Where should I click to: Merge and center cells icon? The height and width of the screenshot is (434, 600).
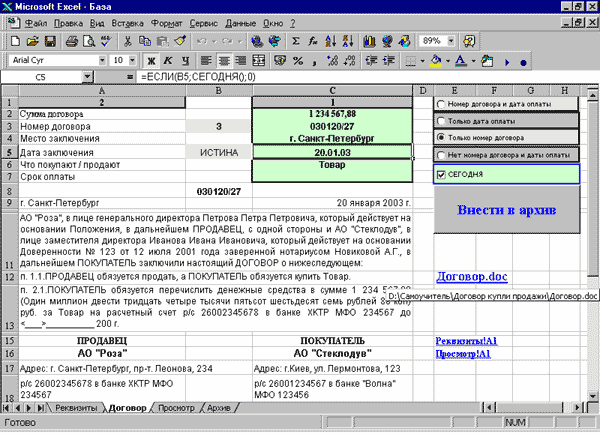tap(259, 60)
